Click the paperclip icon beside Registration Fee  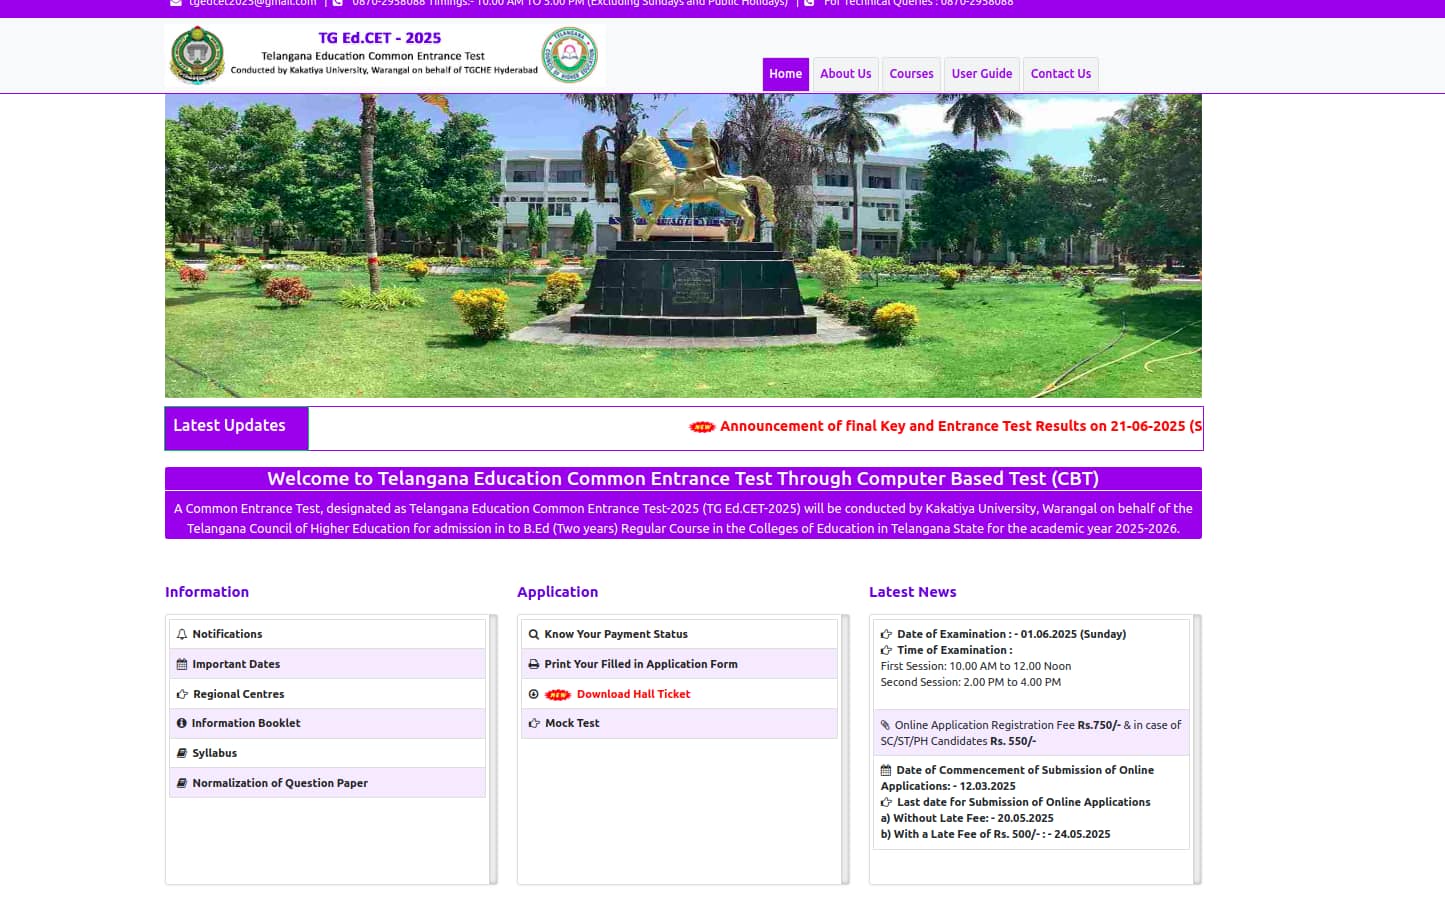pos(885,725)
